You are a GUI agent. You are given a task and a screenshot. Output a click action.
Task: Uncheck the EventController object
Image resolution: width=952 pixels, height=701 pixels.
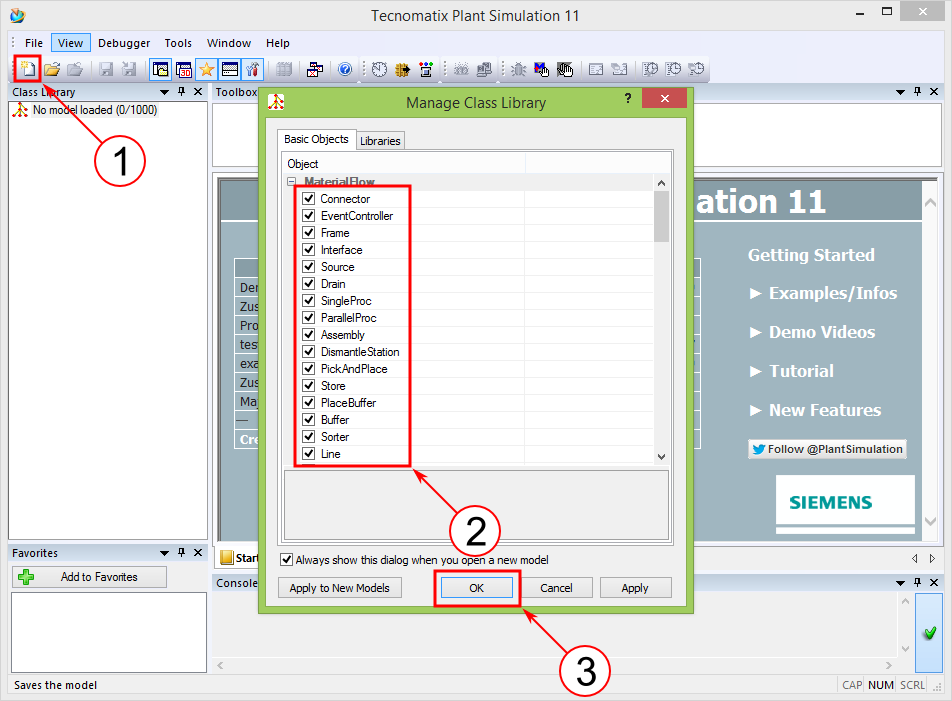308,215
